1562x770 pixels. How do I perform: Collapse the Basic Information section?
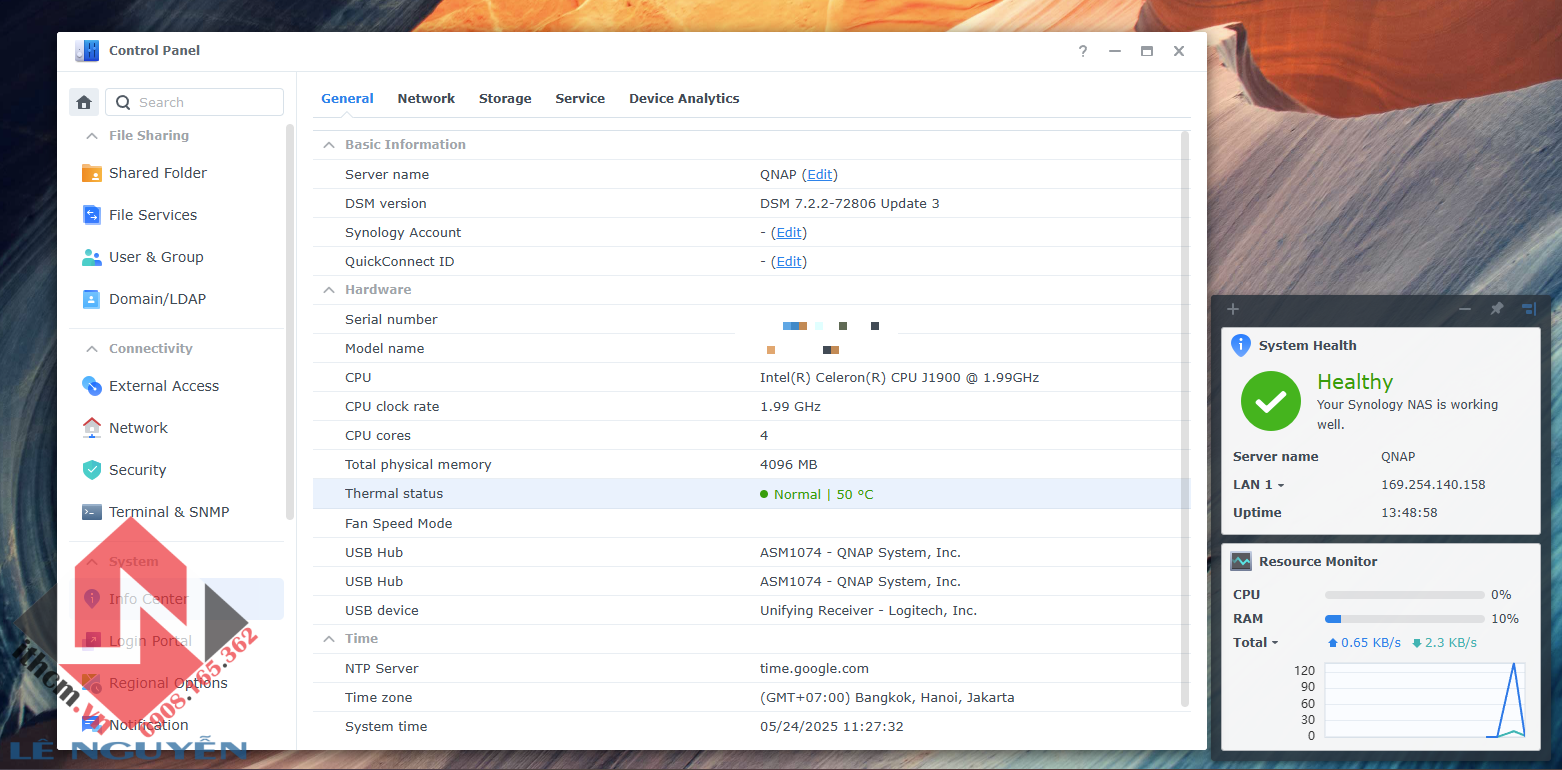click(x=328, y=145)
